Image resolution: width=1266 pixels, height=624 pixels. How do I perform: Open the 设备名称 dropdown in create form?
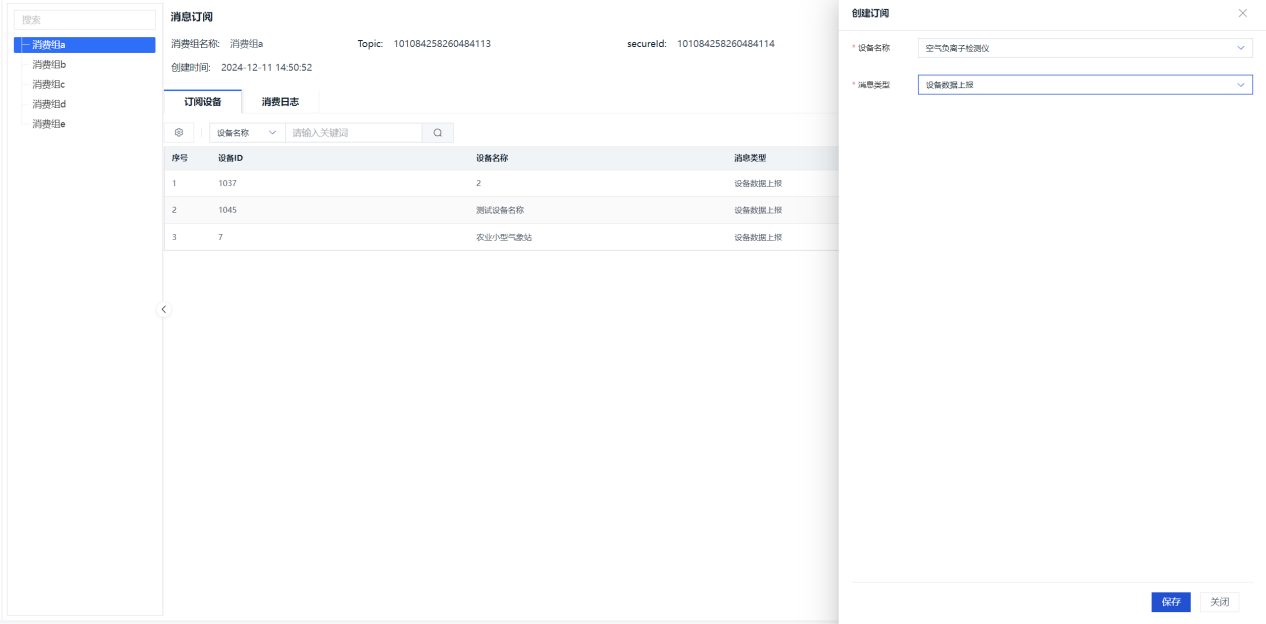(1084, 48)
